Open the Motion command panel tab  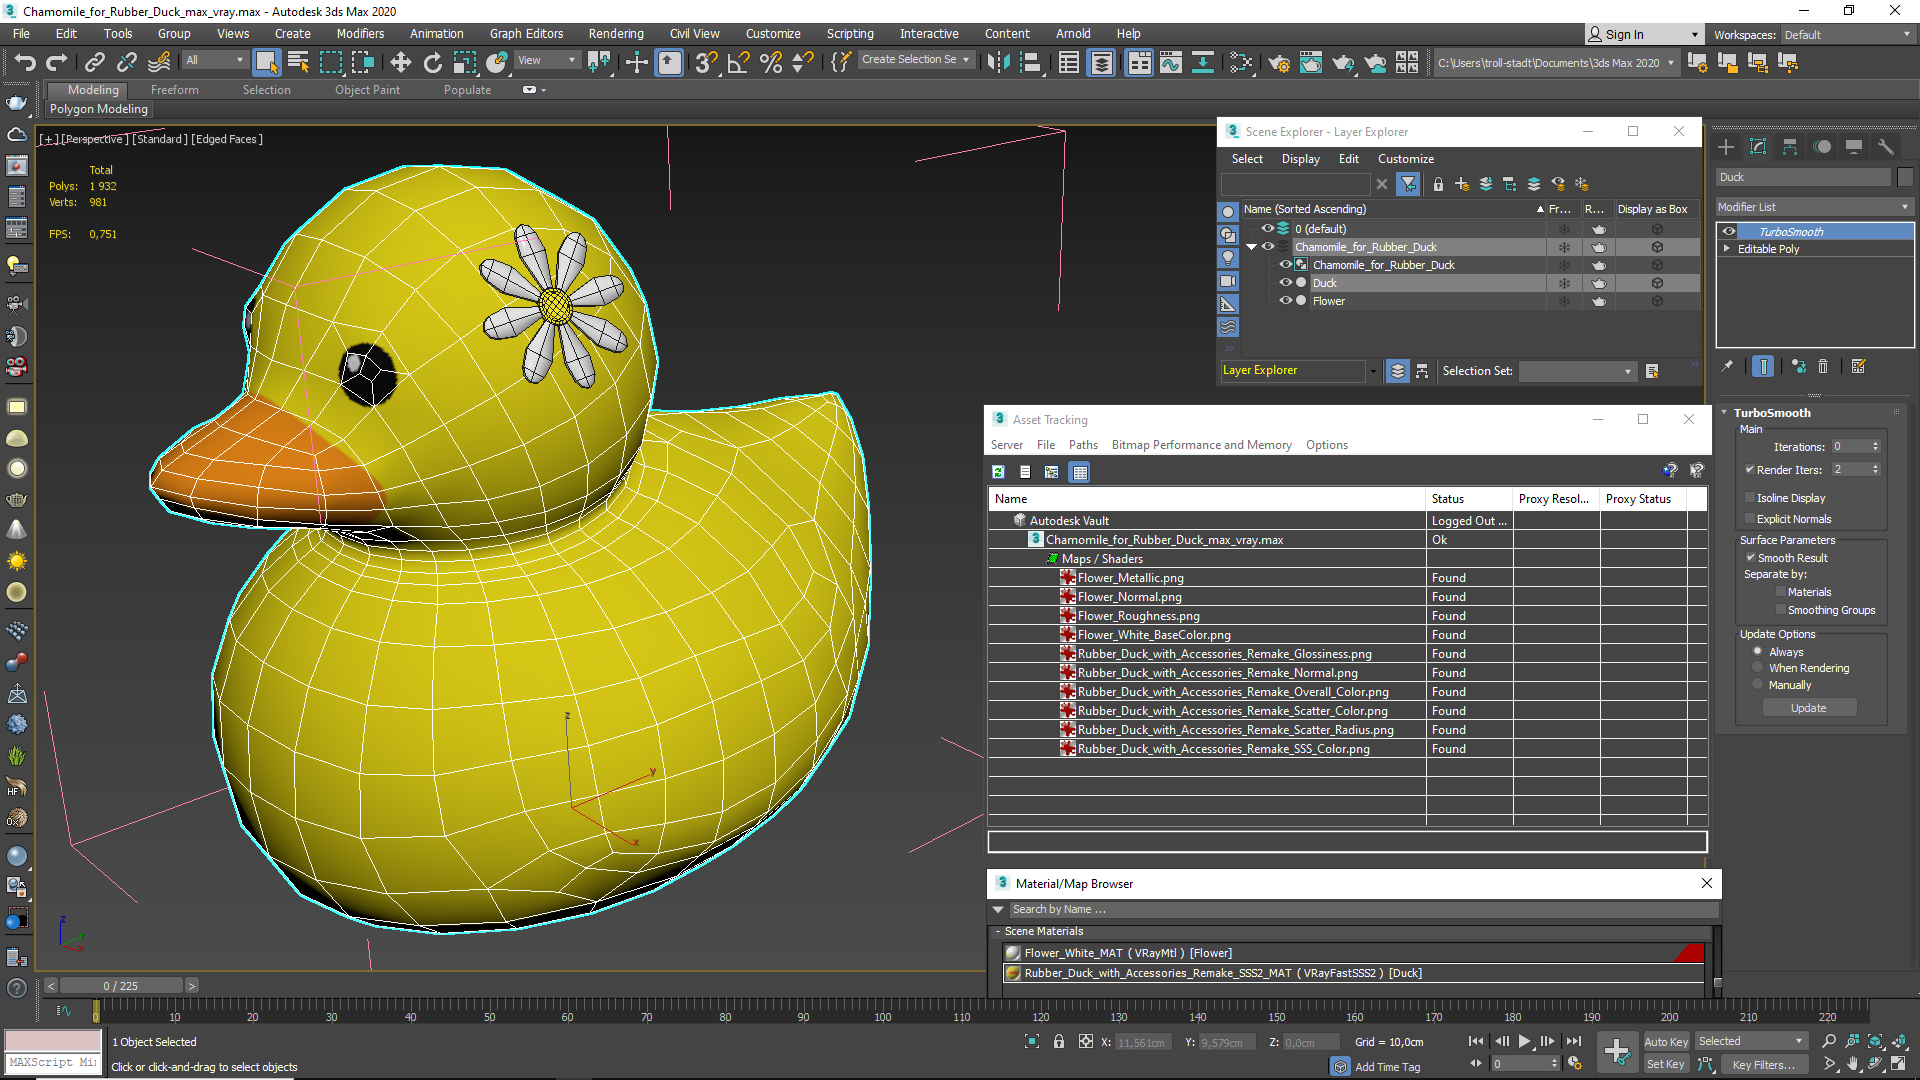pyautogui.click(x=1822, y=147)
